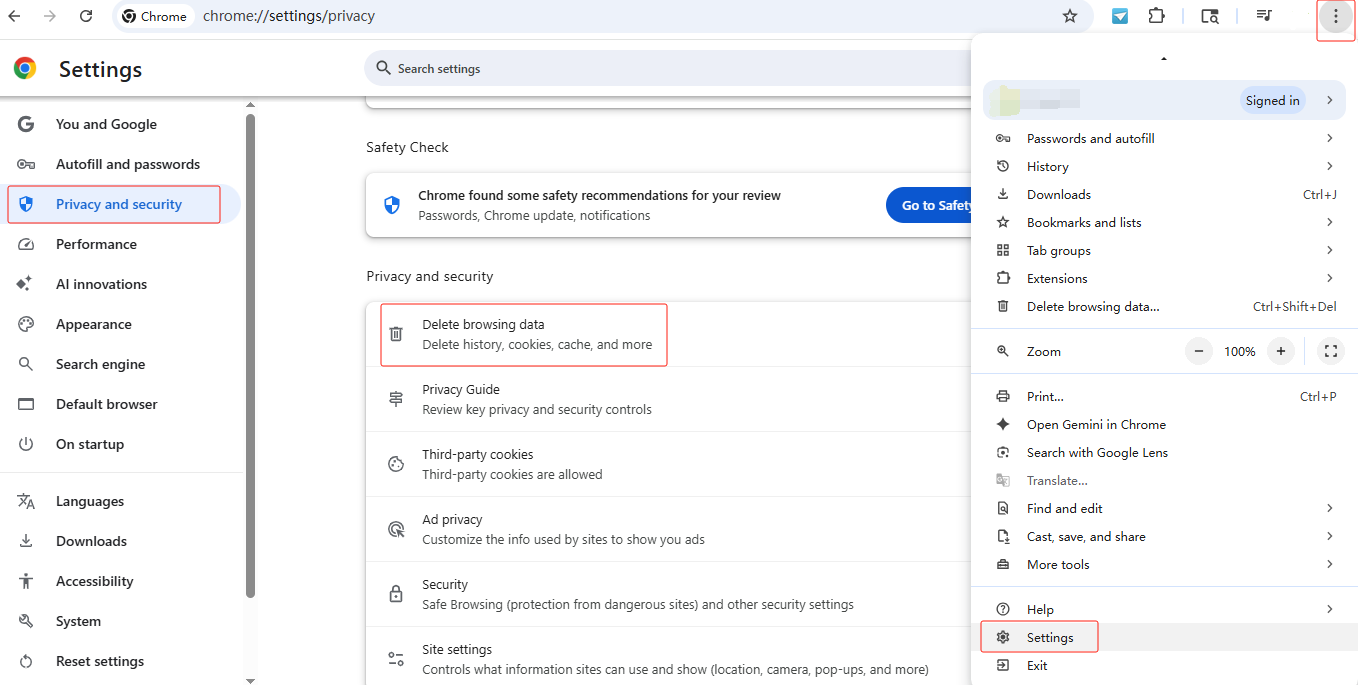Open the browser profile avatar icon
Screen dimensions: 1358x685
[1003, 100]
